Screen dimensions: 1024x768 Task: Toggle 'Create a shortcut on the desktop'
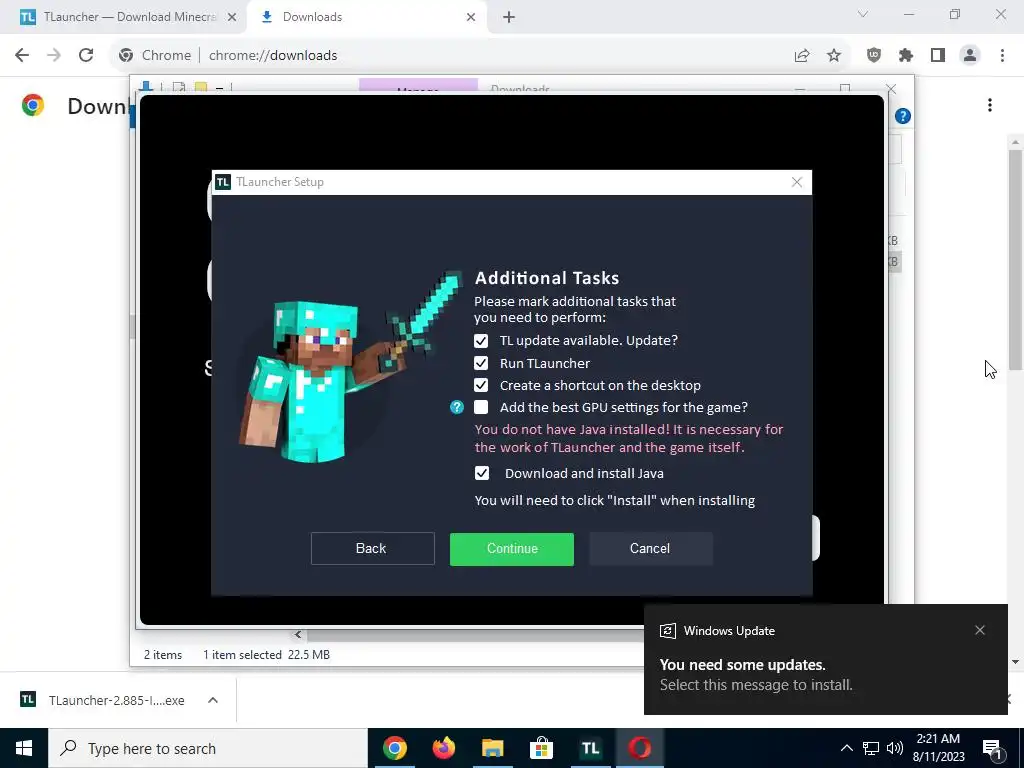[481, 385]
